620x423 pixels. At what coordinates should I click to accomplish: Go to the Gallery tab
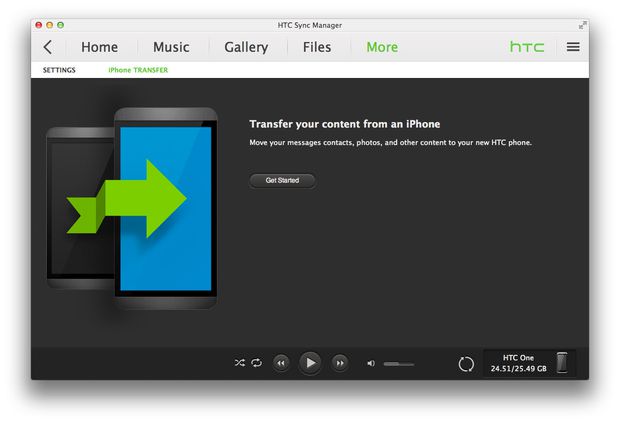click(x=246, y=47)
